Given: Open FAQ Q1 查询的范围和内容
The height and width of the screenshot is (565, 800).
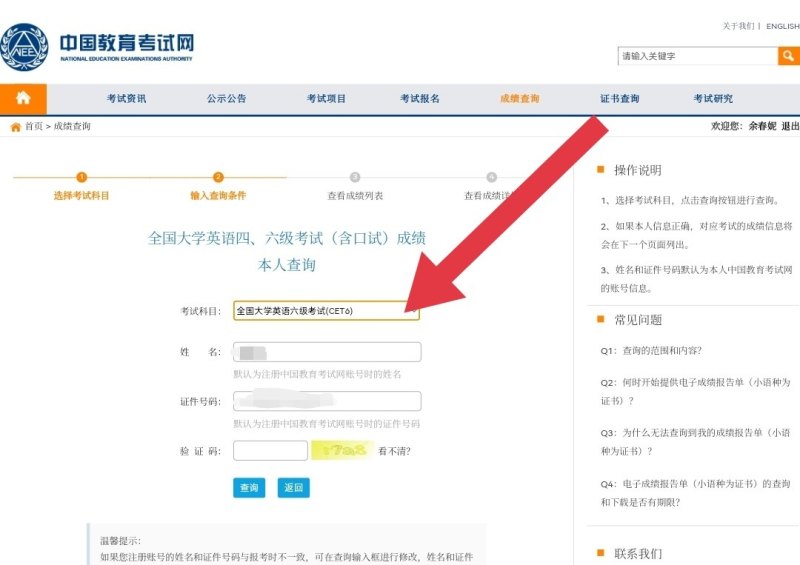Looking at the screenshot, I should click(x=651, y=351).
